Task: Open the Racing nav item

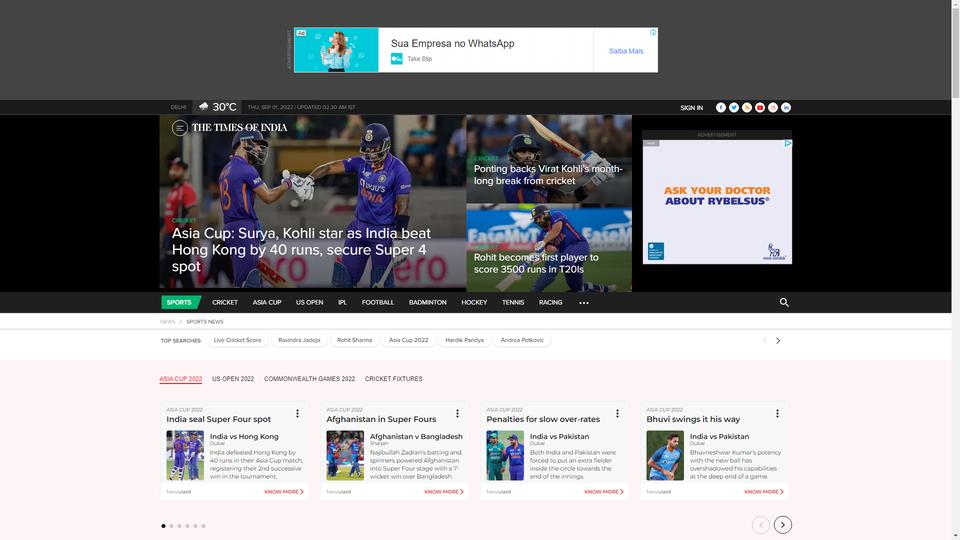Action: 550,302
